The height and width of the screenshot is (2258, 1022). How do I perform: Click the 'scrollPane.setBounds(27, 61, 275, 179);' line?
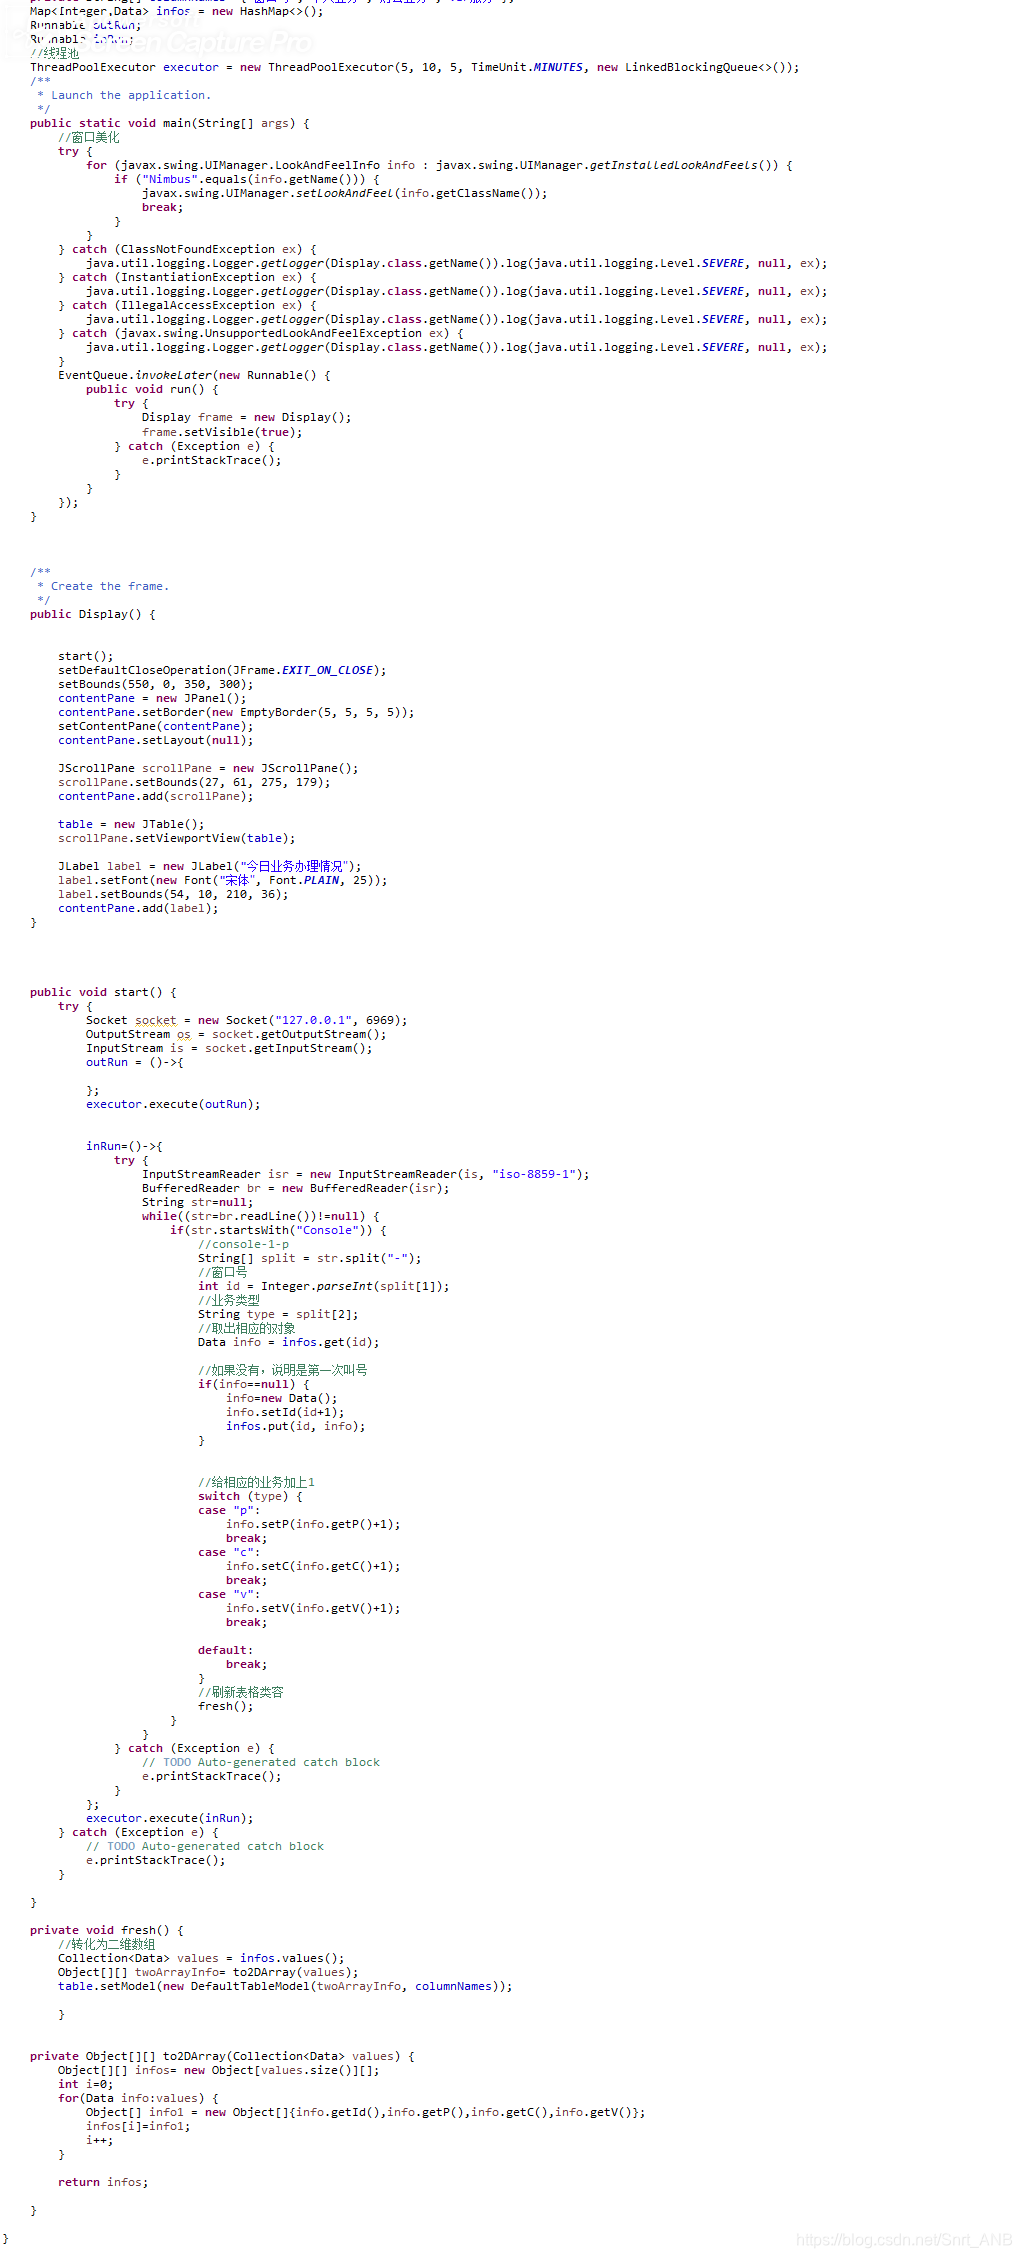[194, 782]
